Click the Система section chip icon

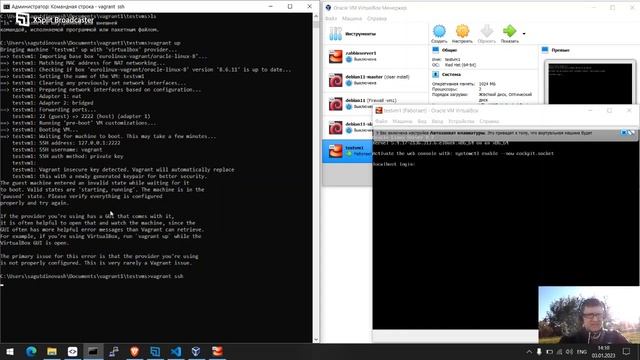coord(436,74)
